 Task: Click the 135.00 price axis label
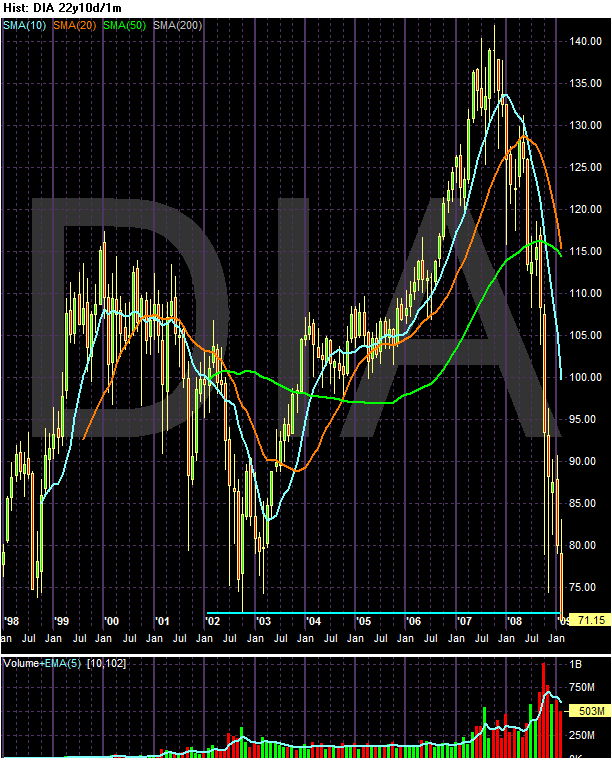(x=586, y=83)
